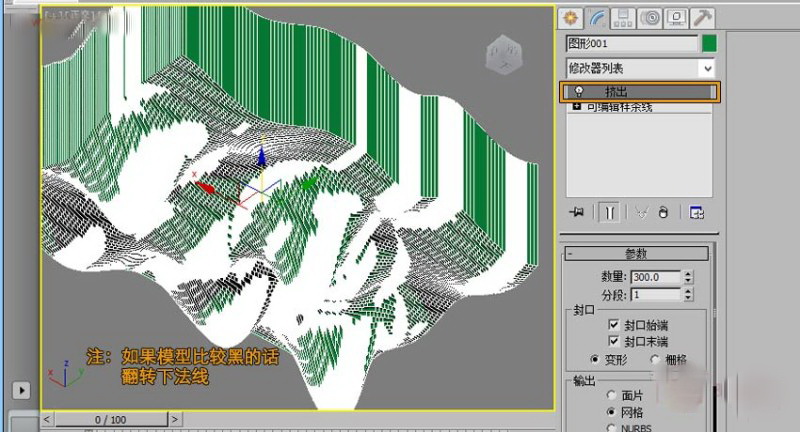Open the Hierarchy panel tab
Viewport: 800px width, 432px height.
pyautogui.click(x=624, y=17)
